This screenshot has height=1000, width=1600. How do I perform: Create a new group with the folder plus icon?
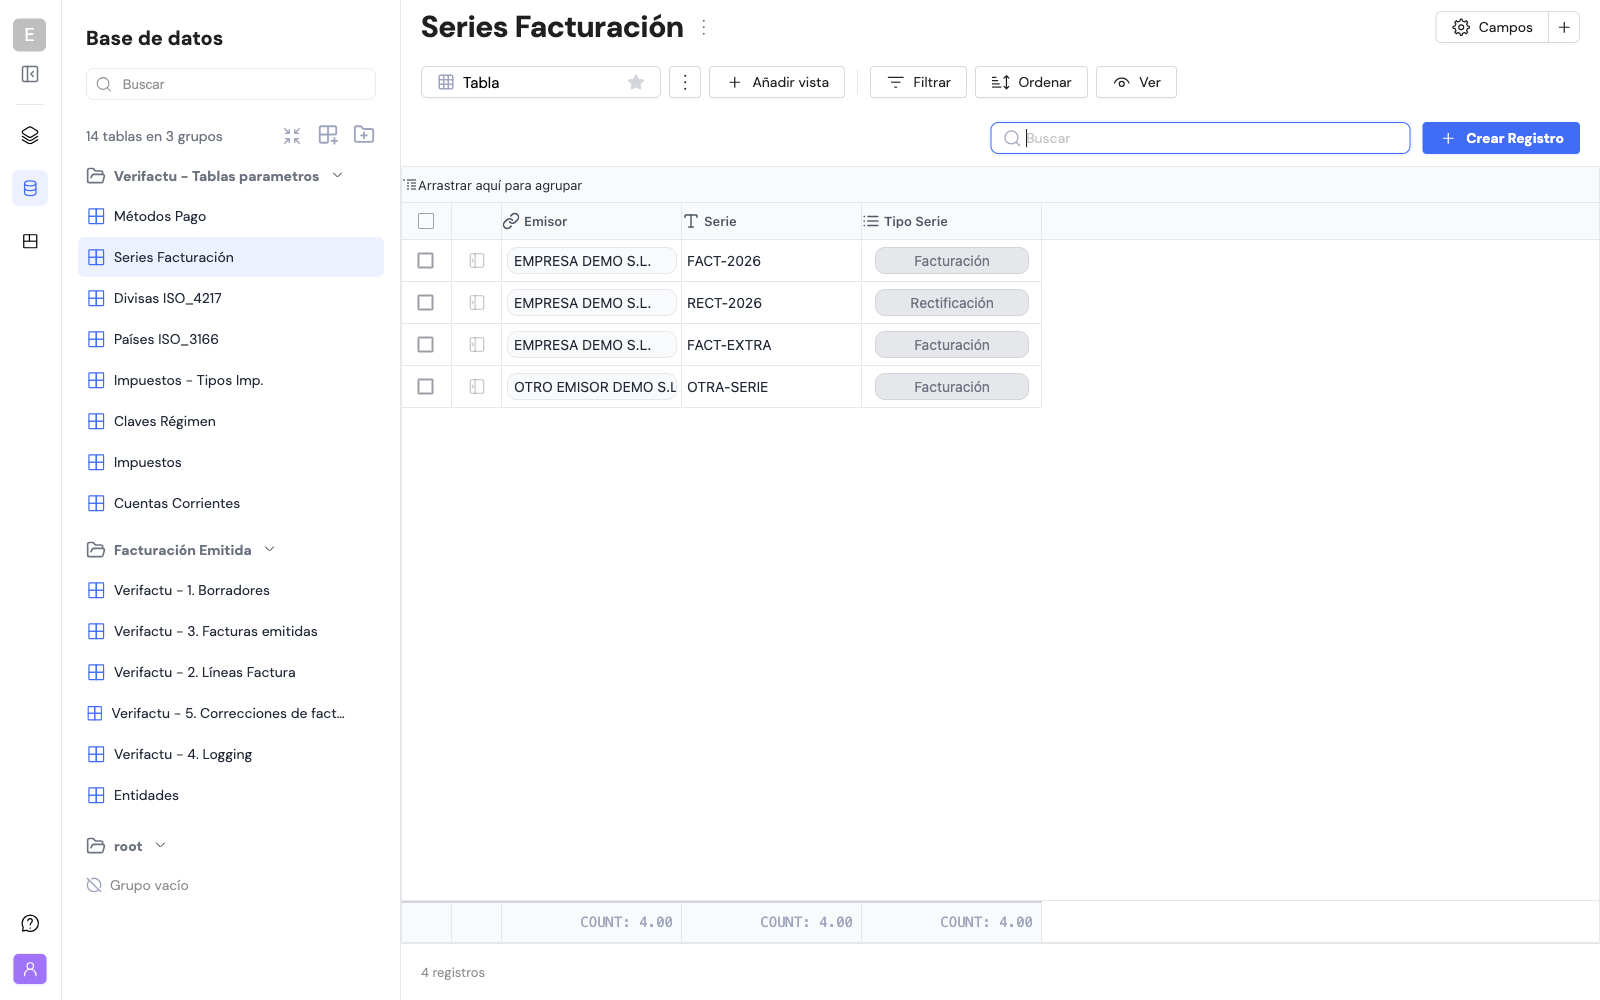point(364,135)
